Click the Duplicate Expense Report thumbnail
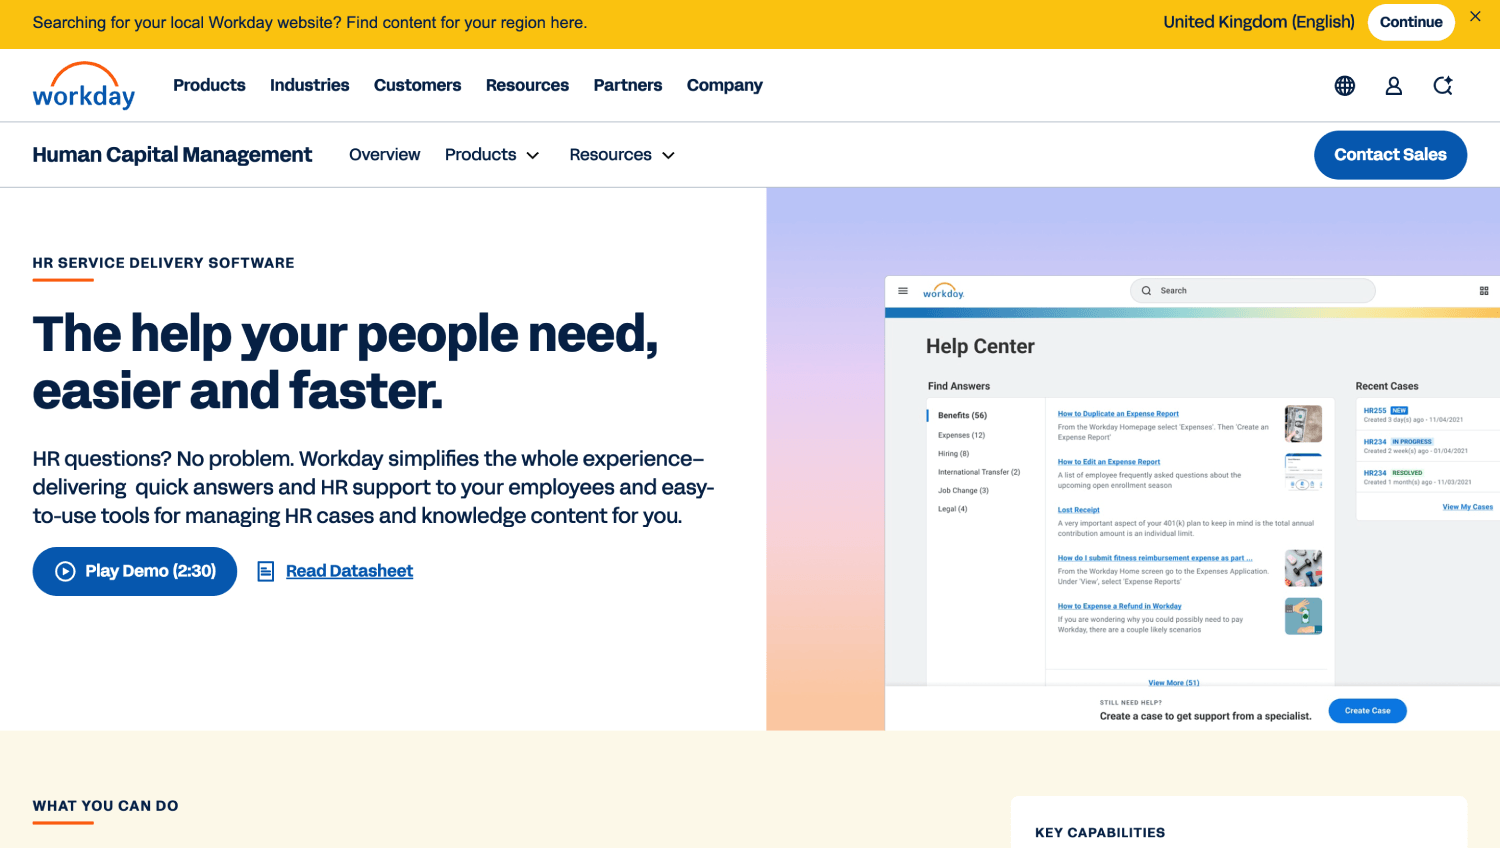 (1303, 424)
